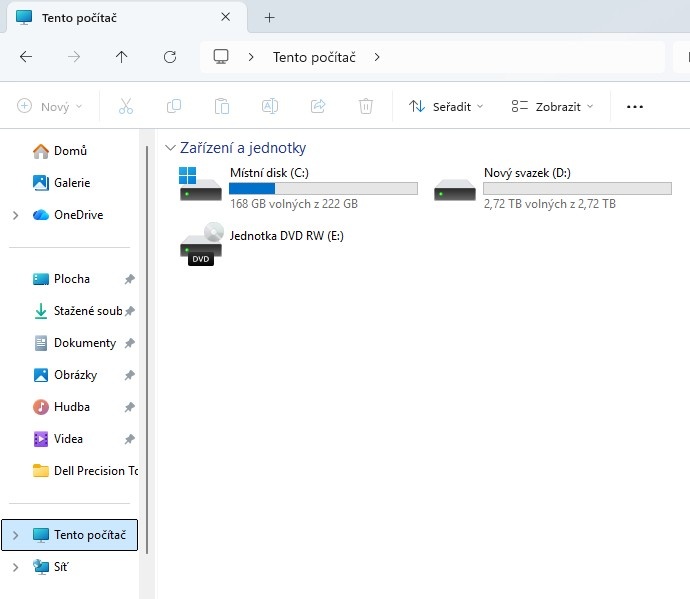Click the Rename icon in toolbar

pos(270,106)
